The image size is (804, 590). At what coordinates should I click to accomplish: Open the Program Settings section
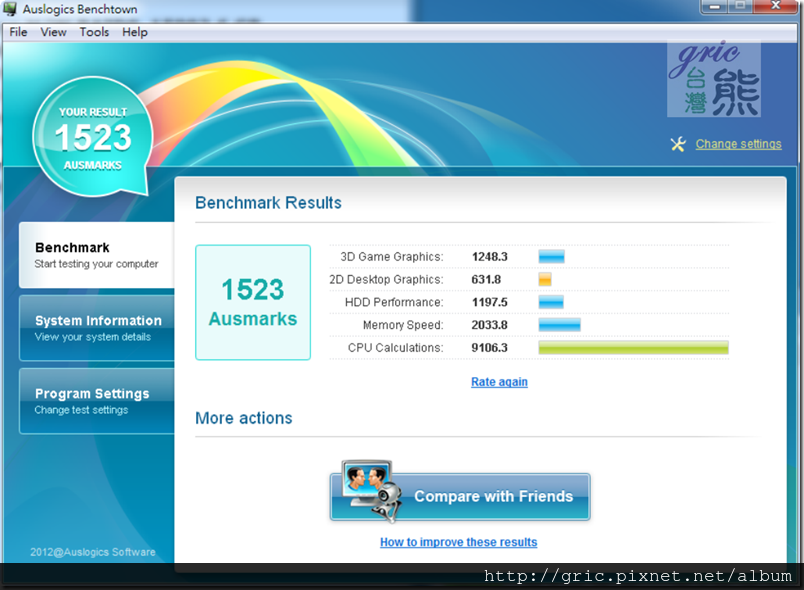[x=97, y=401]
